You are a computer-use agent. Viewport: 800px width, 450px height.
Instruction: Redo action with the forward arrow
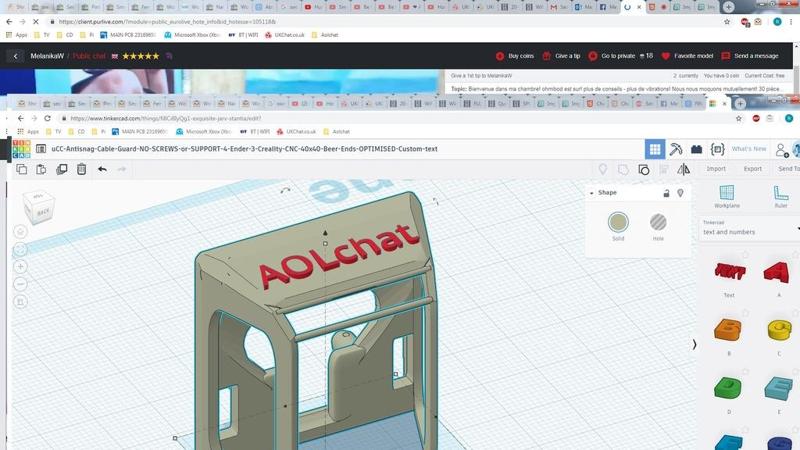[121, 169]
